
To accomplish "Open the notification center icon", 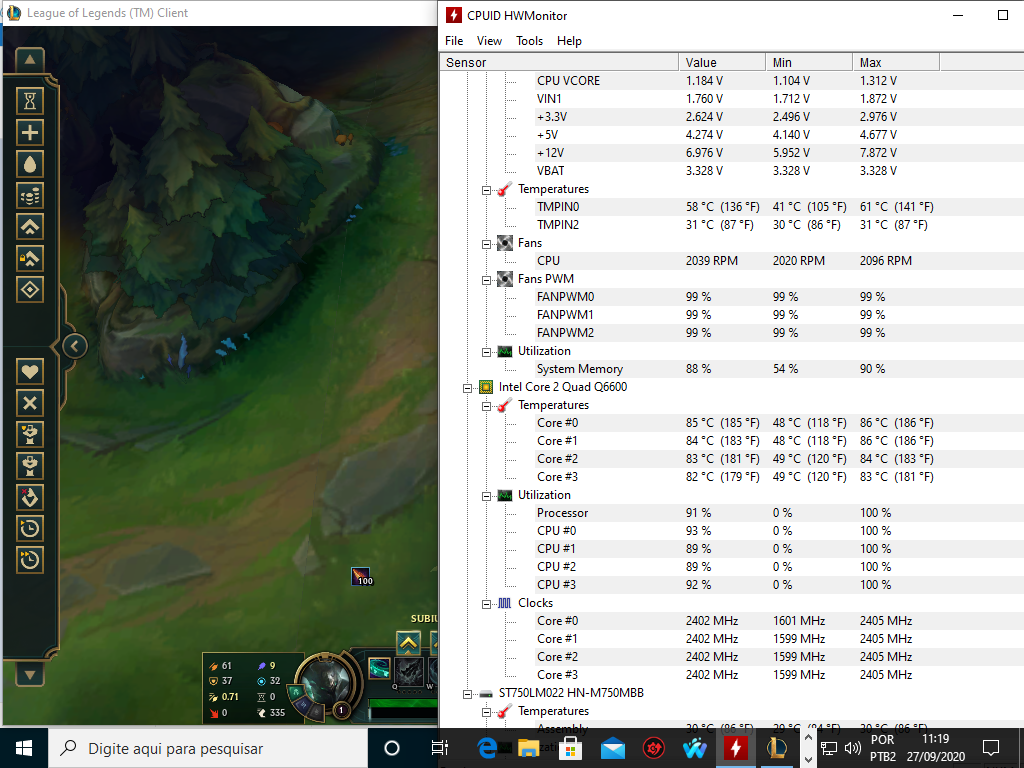I will (991, 748).
